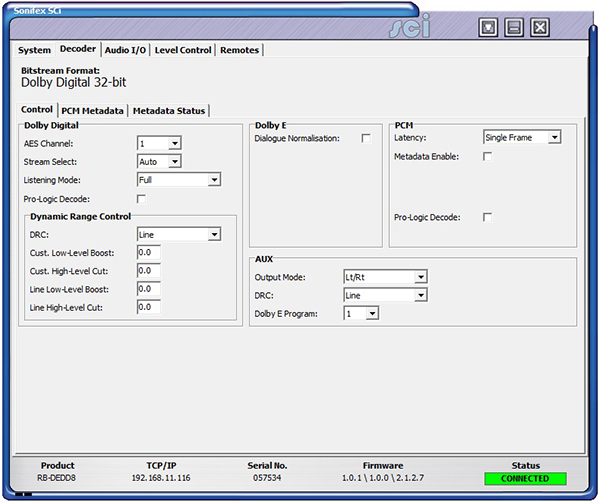600x502 pixels.
Task: Click the serial number 057534
Action: [267, 478]
